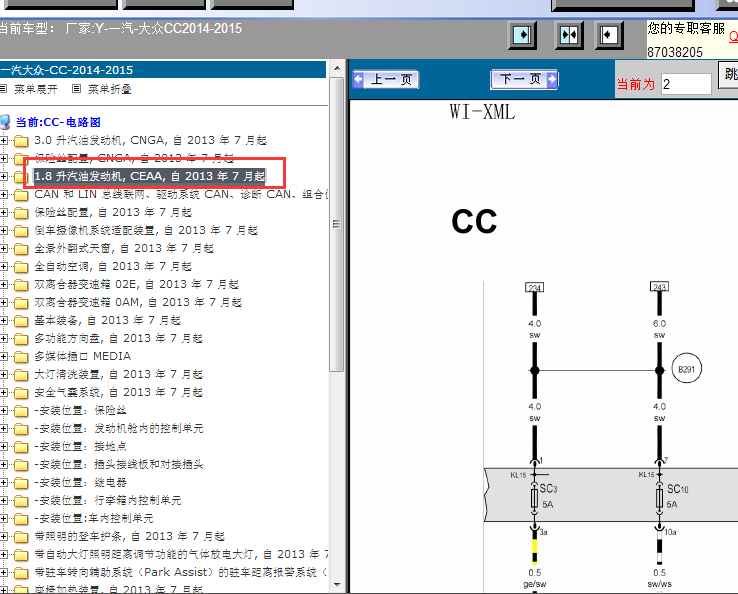Click 菜单折叠 collapse-all menu icon
738x594 pixels.
(x=77, y=88)
